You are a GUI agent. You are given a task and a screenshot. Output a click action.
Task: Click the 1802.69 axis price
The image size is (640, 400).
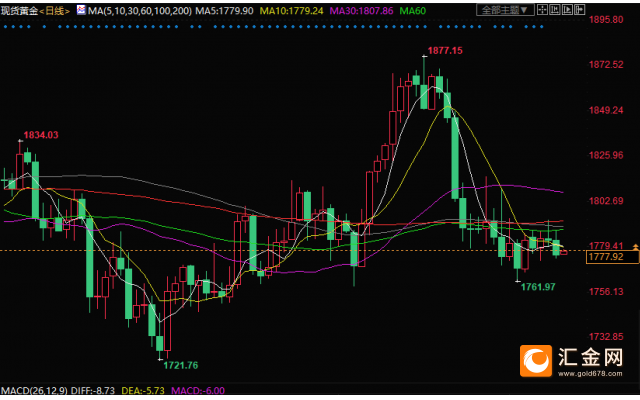pyautogui.click(x=606, y=201)
